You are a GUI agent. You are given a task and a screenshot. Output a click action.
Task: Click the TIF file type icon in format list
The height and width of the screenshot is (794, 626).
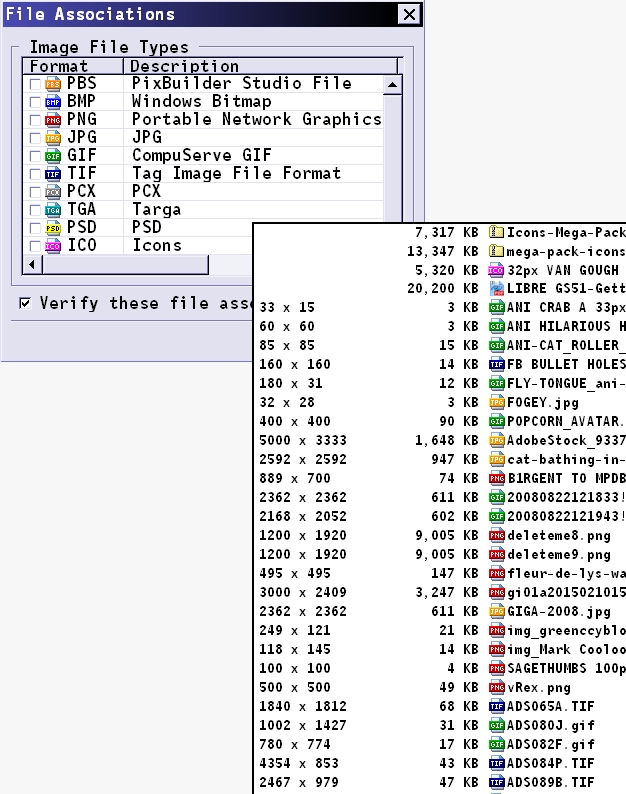click(x=53, y=174)
